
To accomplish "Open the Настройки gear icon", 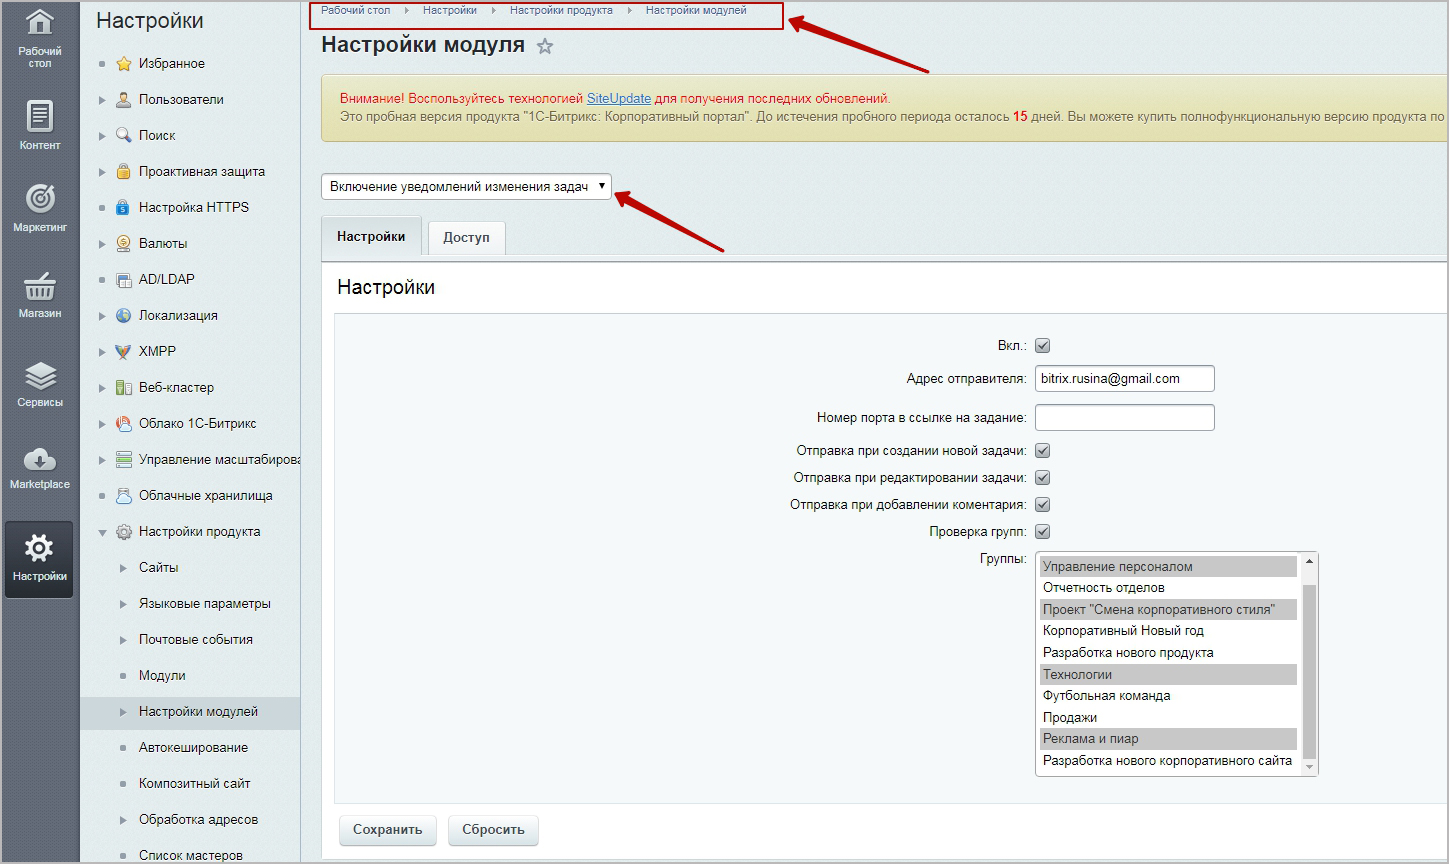I will click(x=39, y=548).
